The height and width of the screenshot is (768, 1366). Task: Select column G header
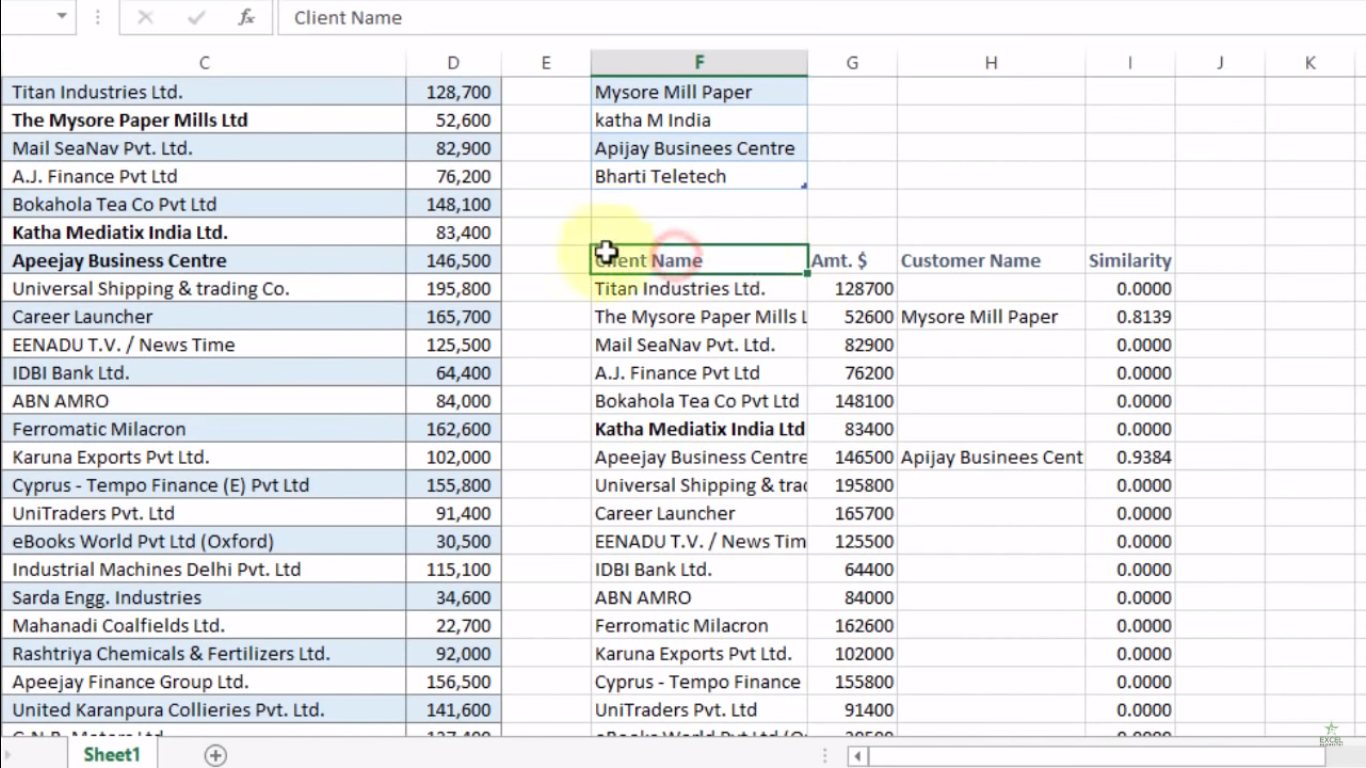[x=852, y=63]
